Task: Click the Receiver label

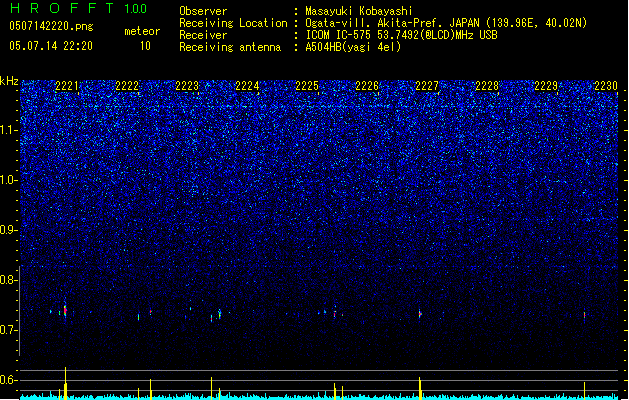Action: [203, 35]
